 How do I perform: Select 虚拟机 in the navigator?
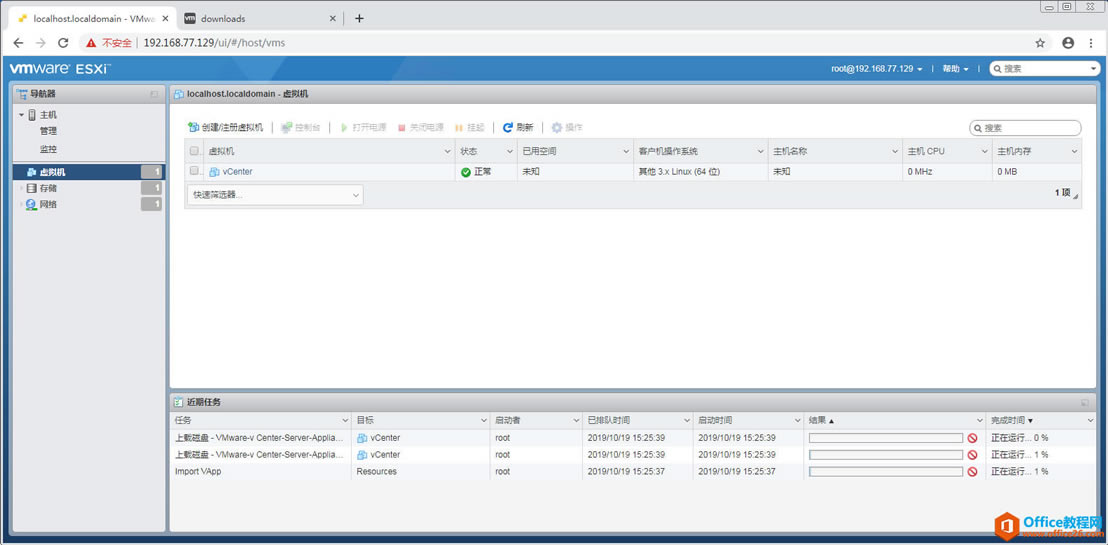click(89, 172)
